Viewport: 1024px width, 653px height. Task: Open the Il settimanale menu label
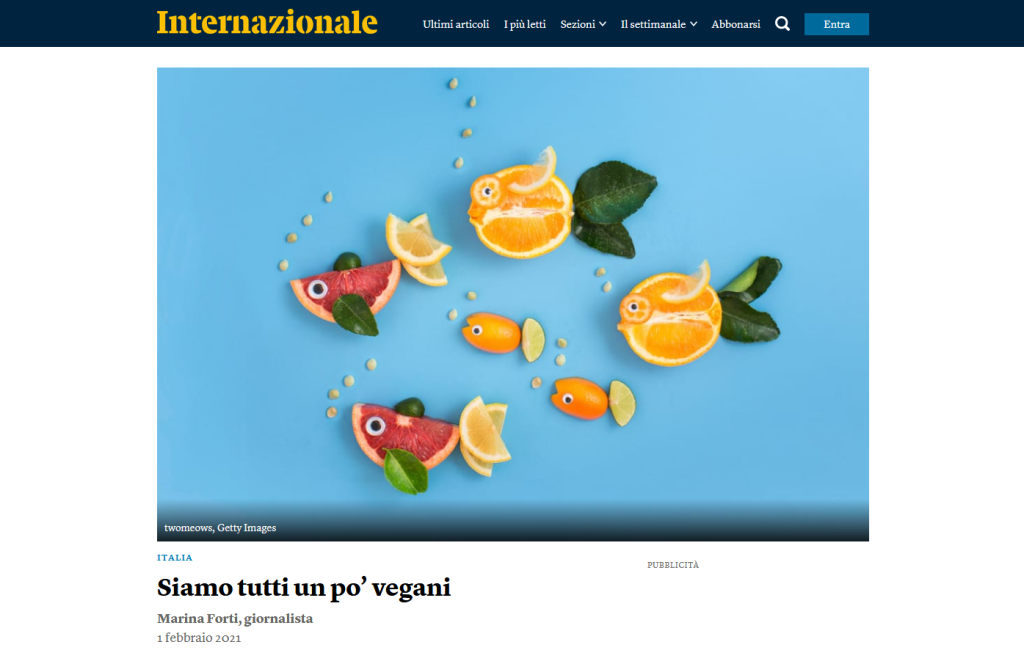click(x=653, y=24)
